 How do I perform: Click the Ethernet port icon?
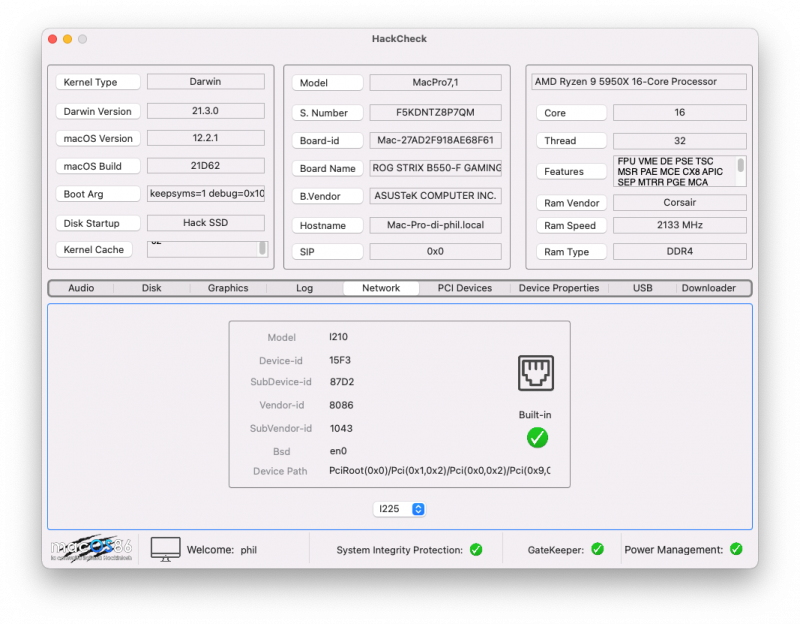tap(535, 373)
